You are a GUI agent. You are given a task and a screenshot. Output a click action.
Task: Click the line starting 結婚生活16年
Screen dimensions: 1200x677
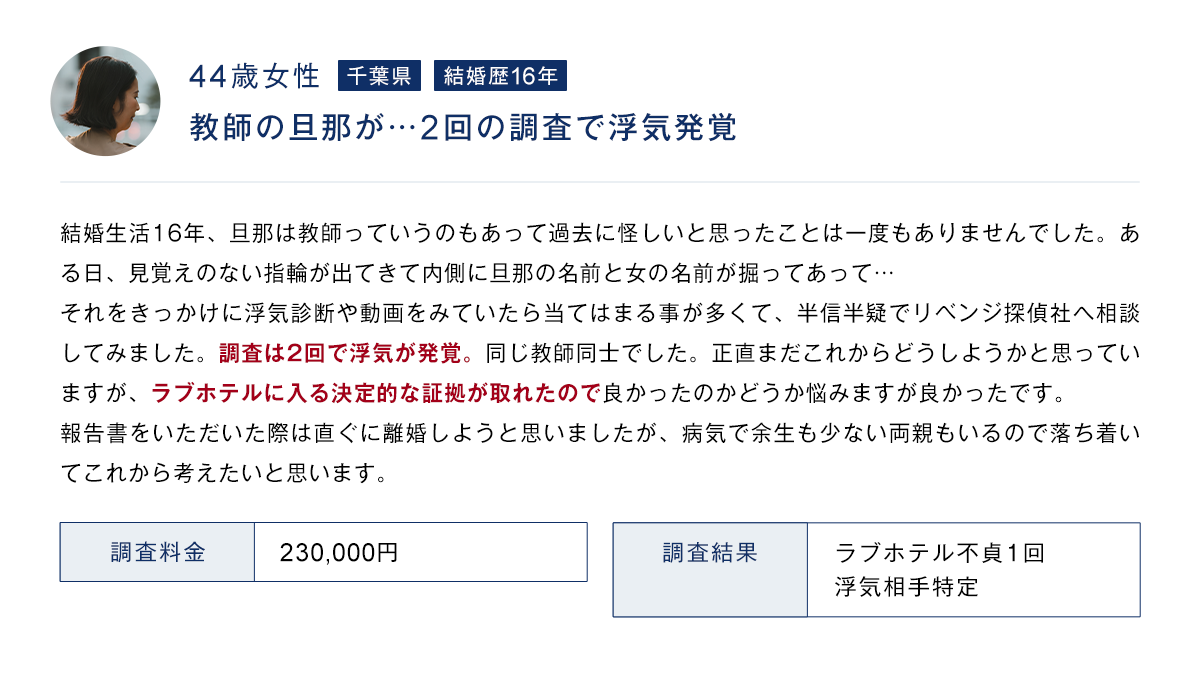tap(598, 236)
